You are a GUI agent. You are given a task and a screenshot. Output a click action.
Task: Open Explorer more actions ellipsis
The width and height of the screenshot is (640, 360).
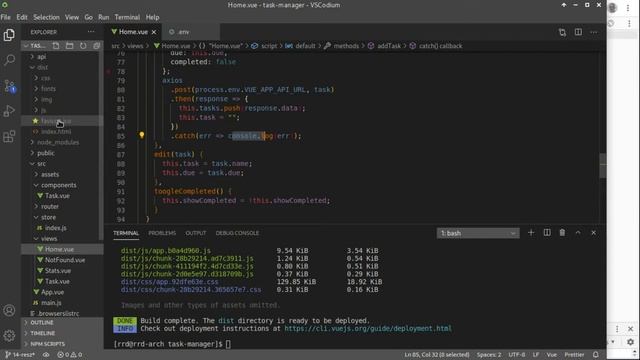[x=91, y=32]
